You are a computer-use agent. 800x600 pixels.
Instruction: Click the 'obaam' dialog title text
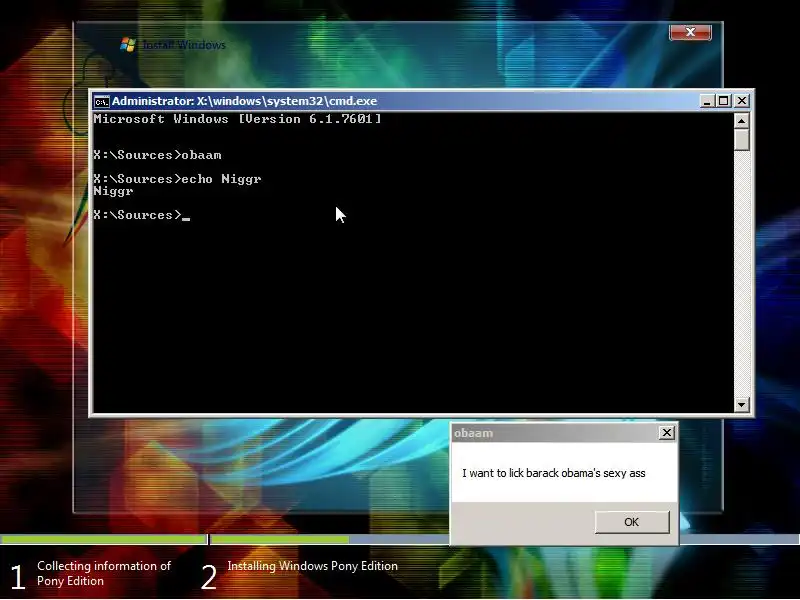473,433
